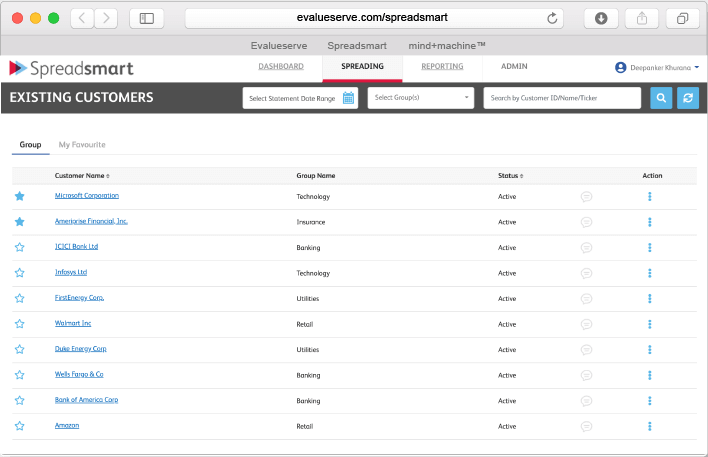
Task: Open action menu for Duke Energy Corp
Action: pyautogui.click(x=650, y=350)
